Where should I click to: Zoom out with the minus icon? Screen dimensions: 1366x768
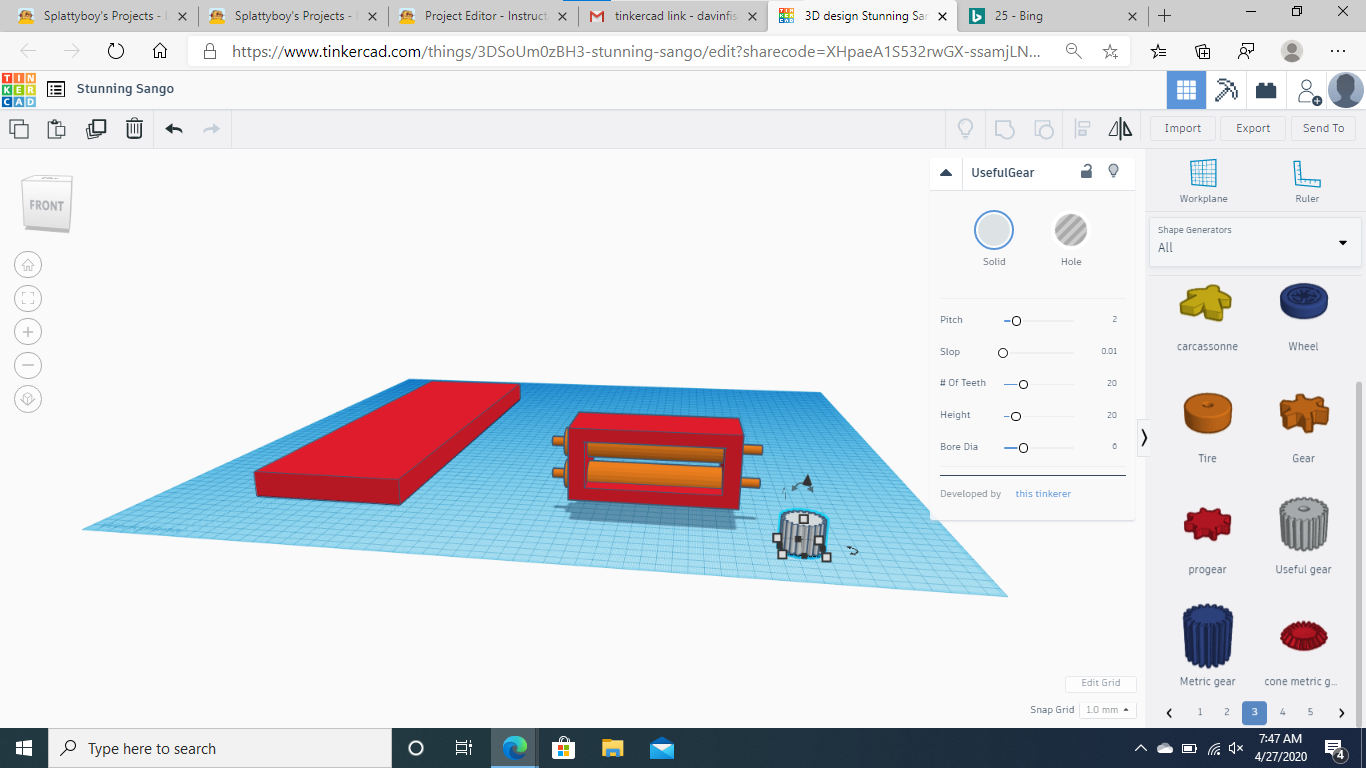pyautogui.click(x=28, y=365)
